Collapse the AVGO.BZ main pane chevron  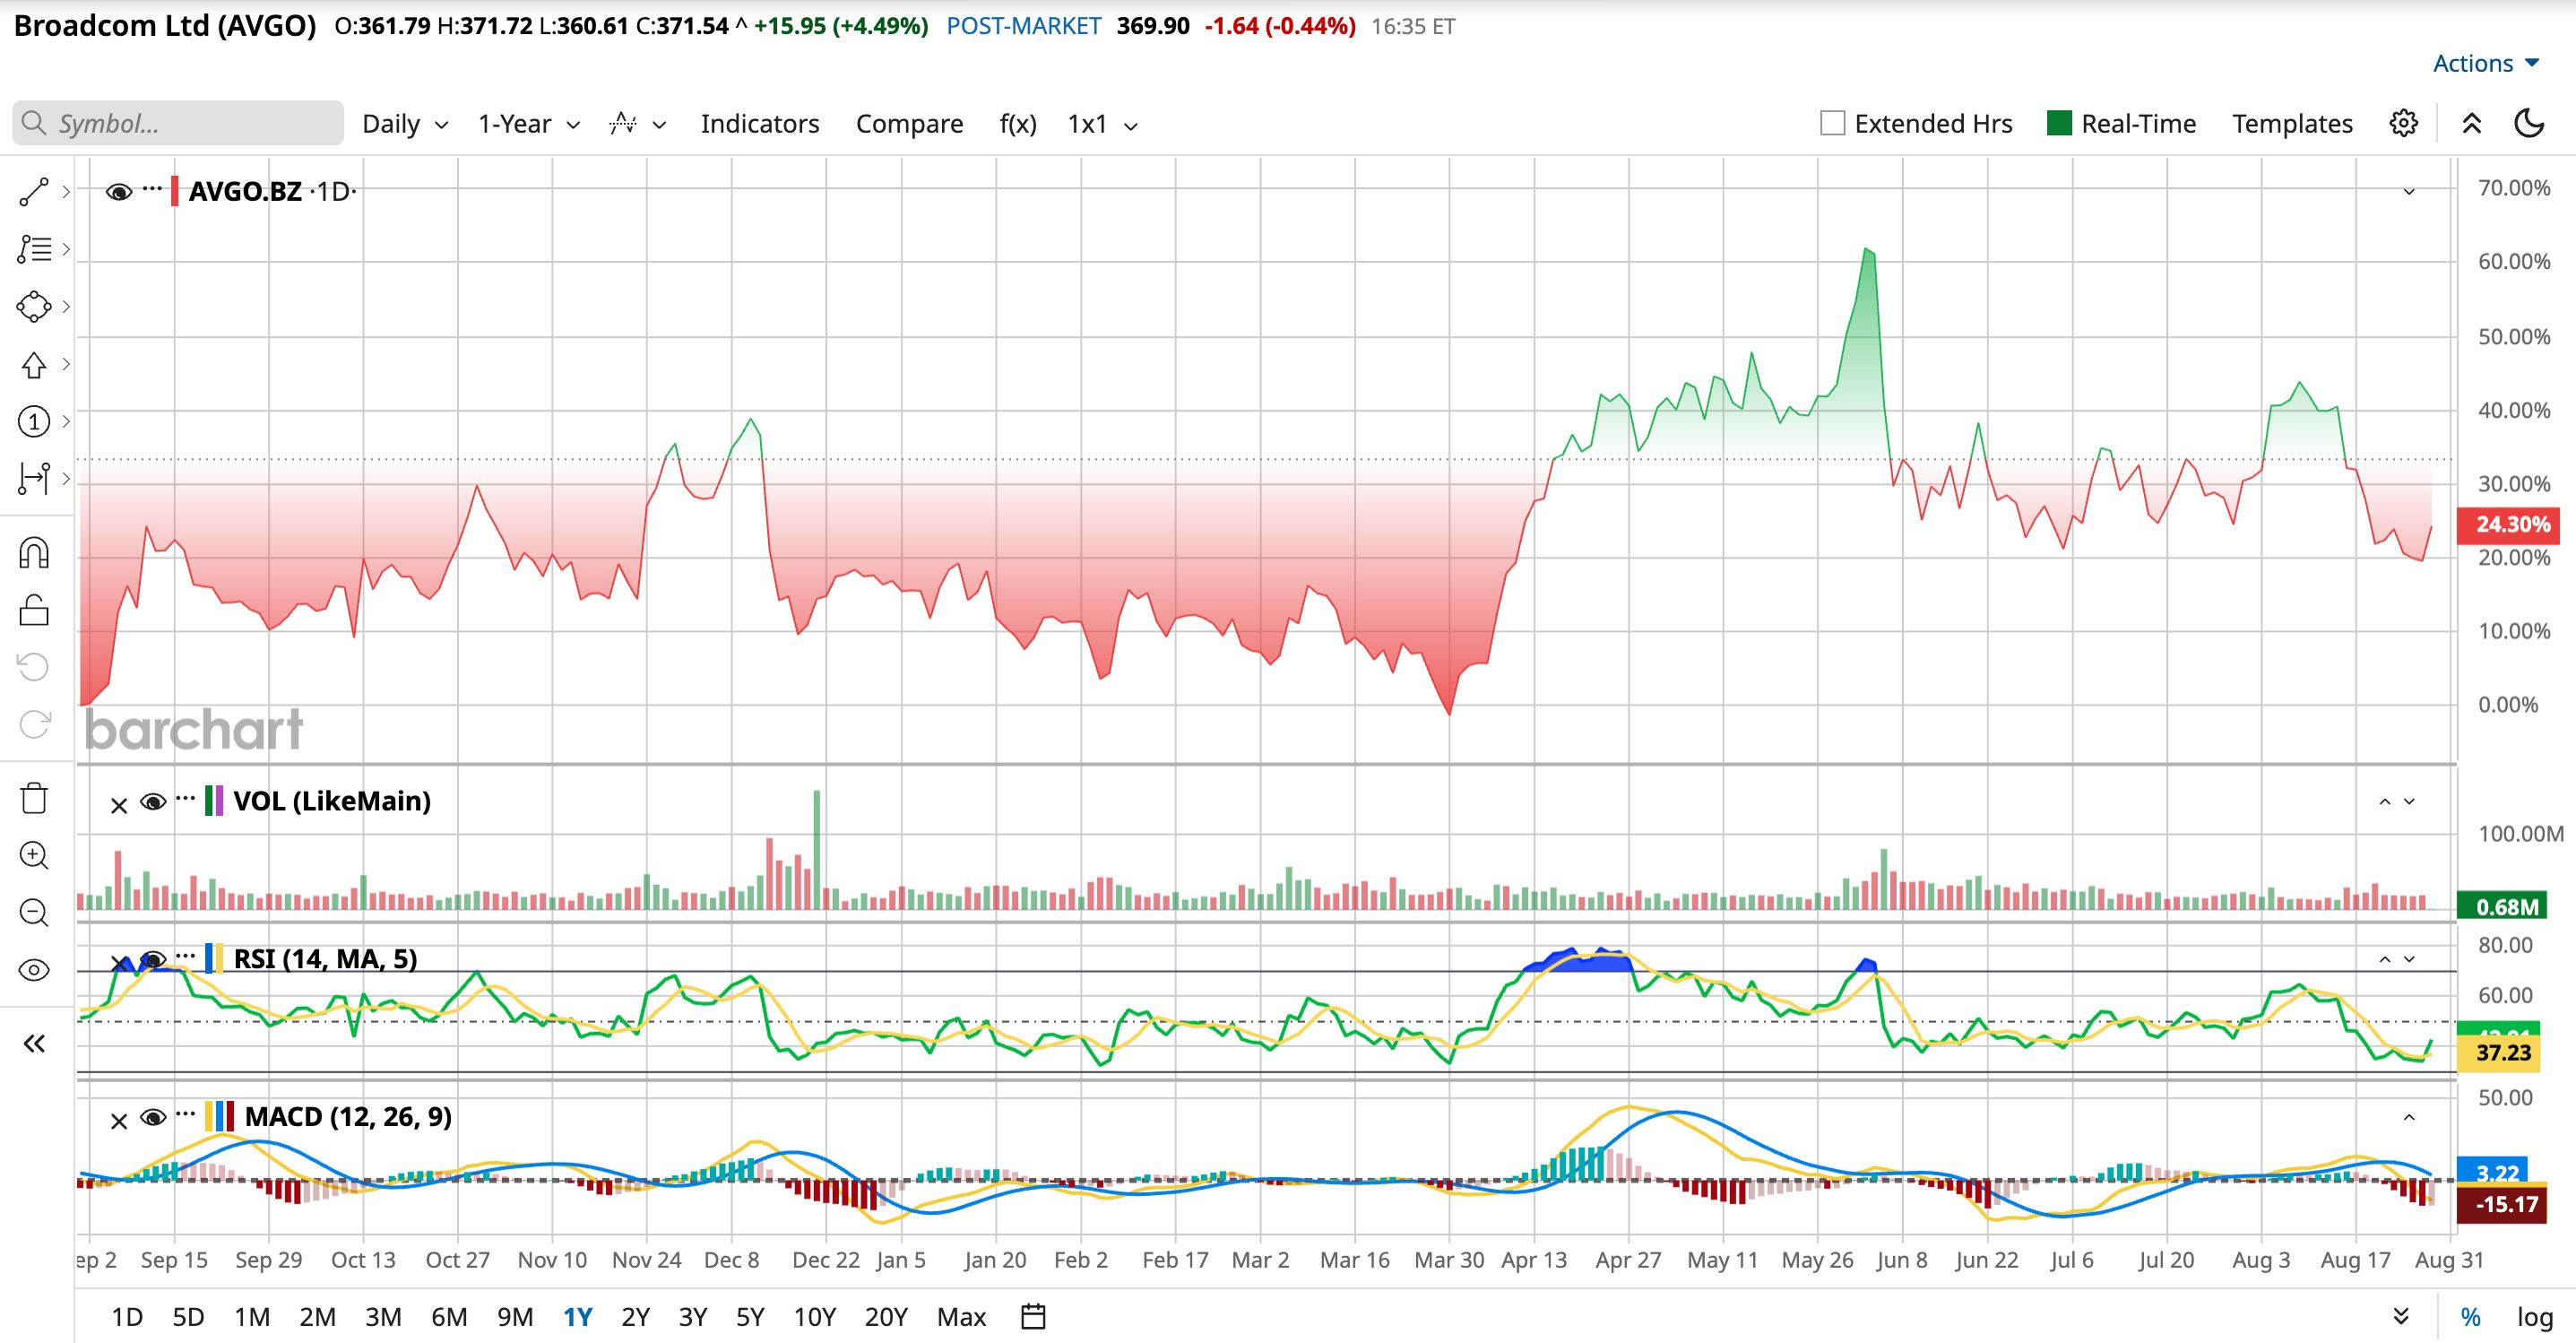click(2409, 192)
